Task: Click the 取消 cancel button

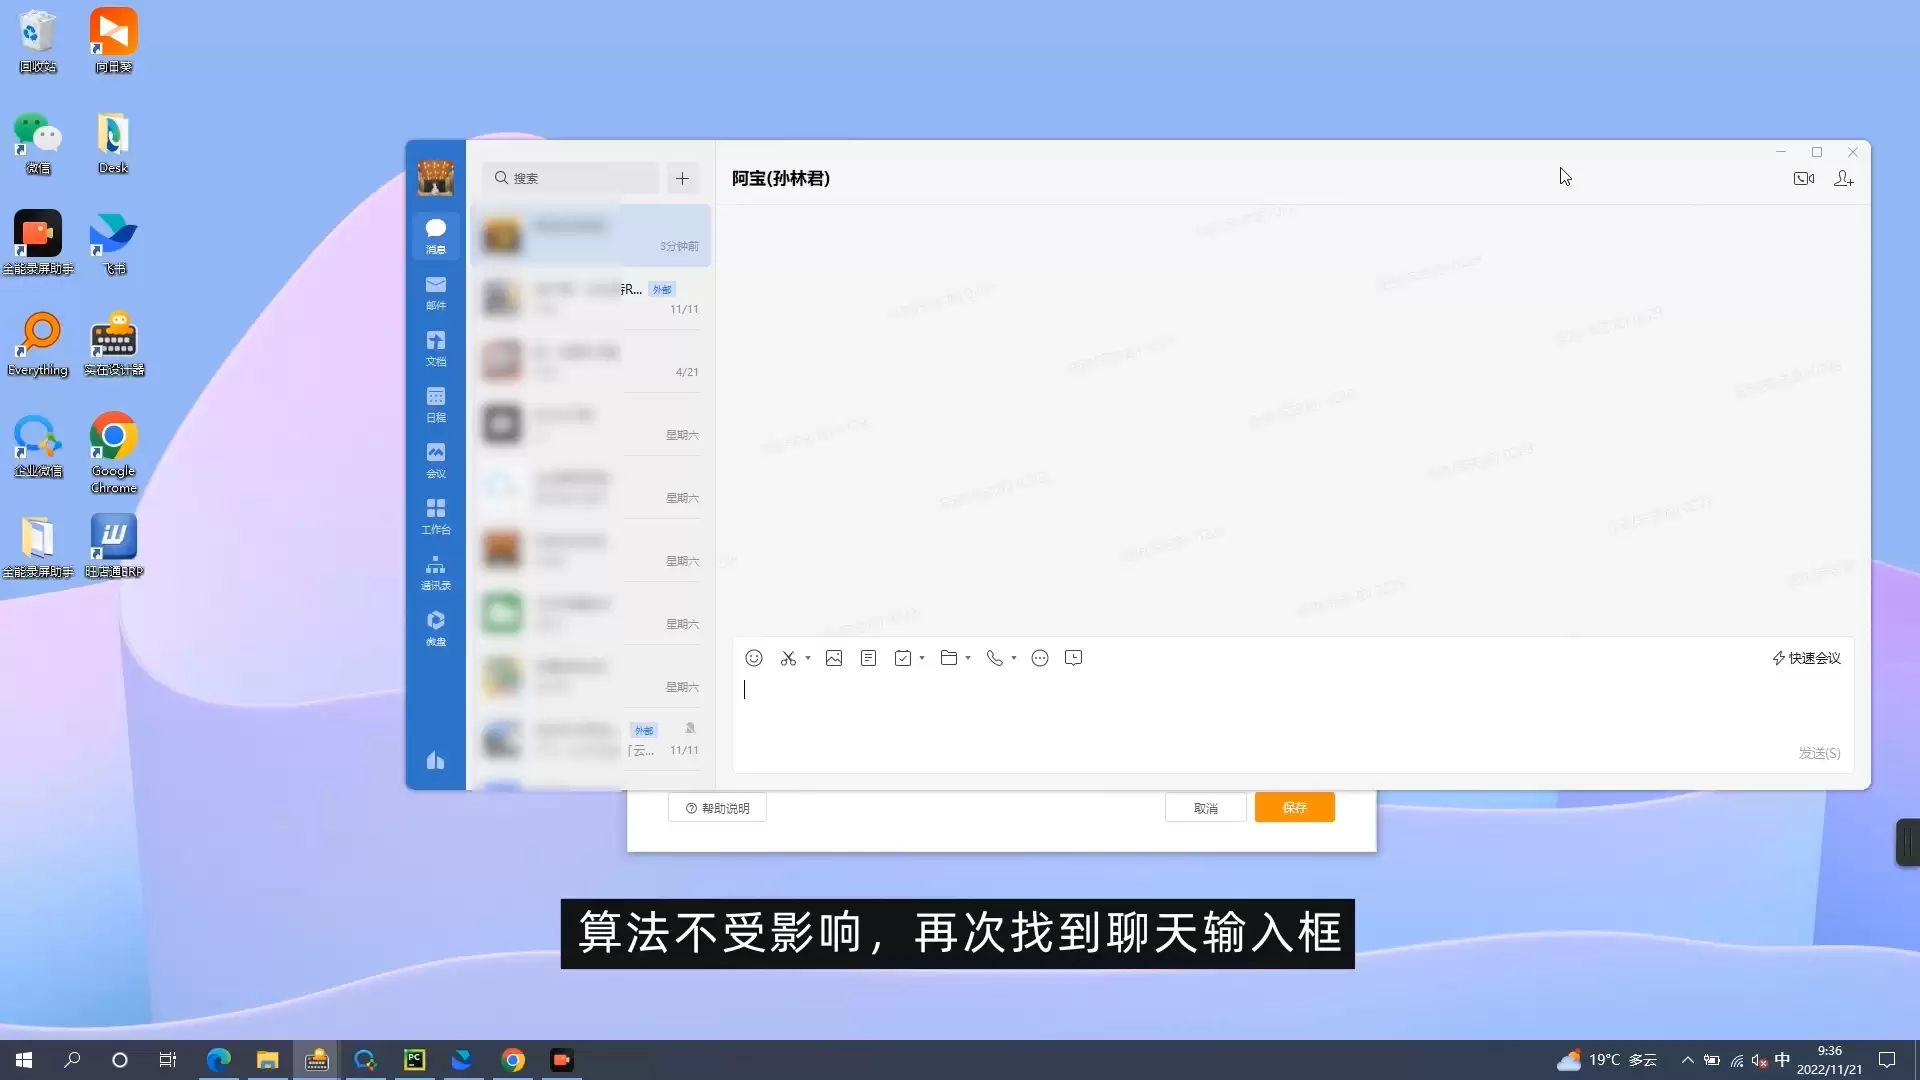Action: pos(1205,808)
